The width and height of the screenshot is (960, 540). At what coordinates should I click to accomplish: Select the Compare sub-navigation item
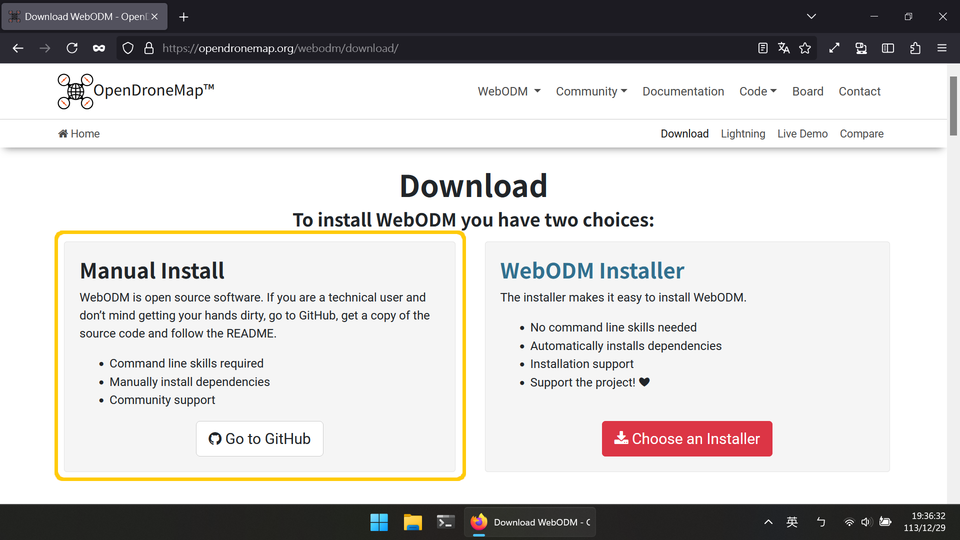861,133
